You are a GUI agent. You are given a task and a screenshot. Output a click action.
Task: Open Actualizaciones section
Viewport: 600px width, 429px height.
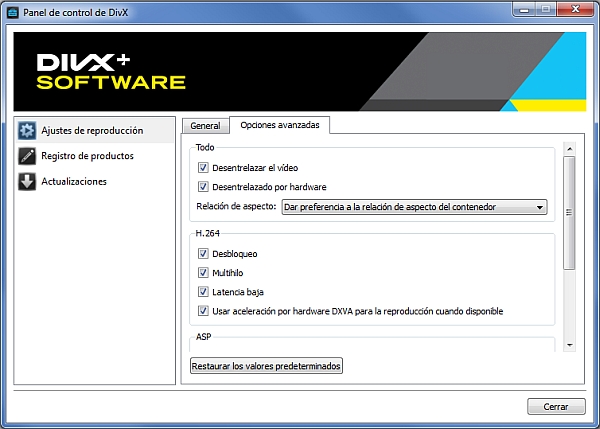point(95,182)
